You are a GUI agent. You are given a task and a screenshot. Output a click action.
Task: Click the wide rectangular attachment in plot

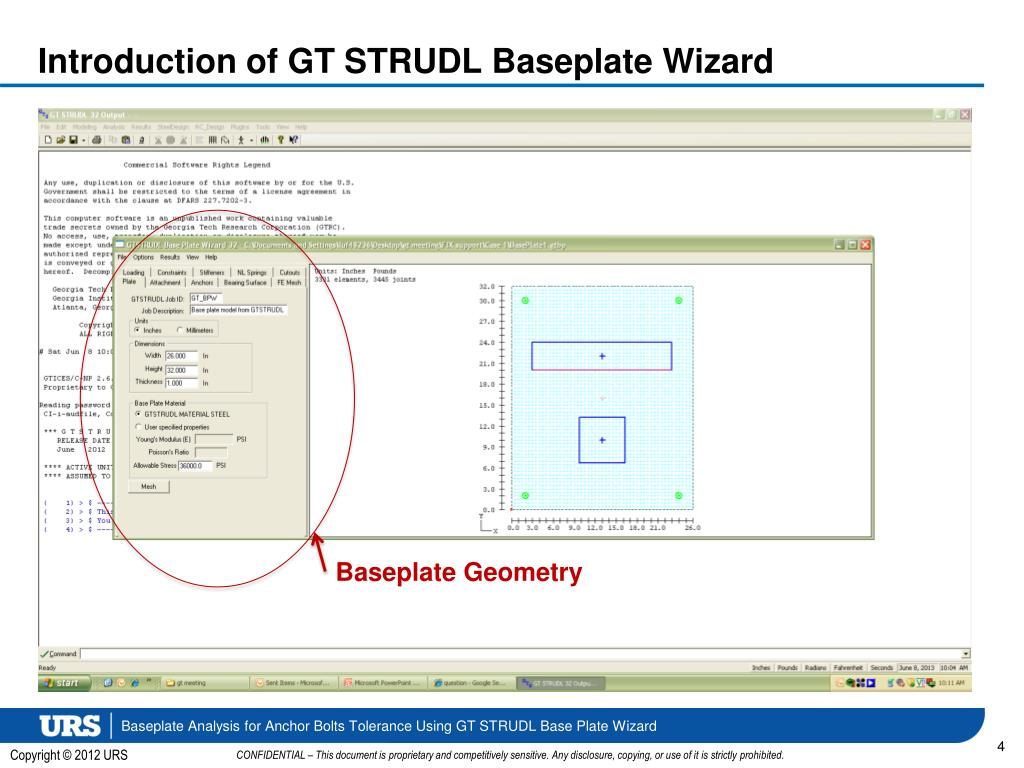pos(601,356)
